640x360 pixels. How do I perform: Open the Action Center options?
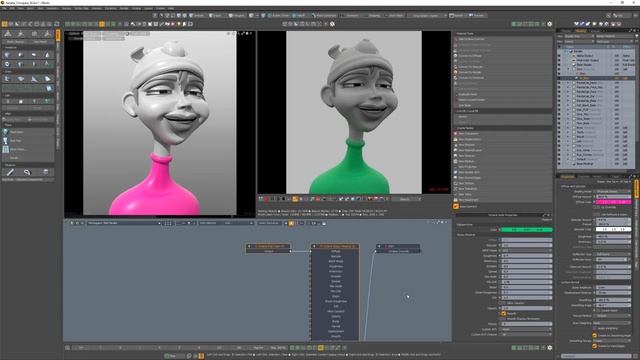pos(280,16)
